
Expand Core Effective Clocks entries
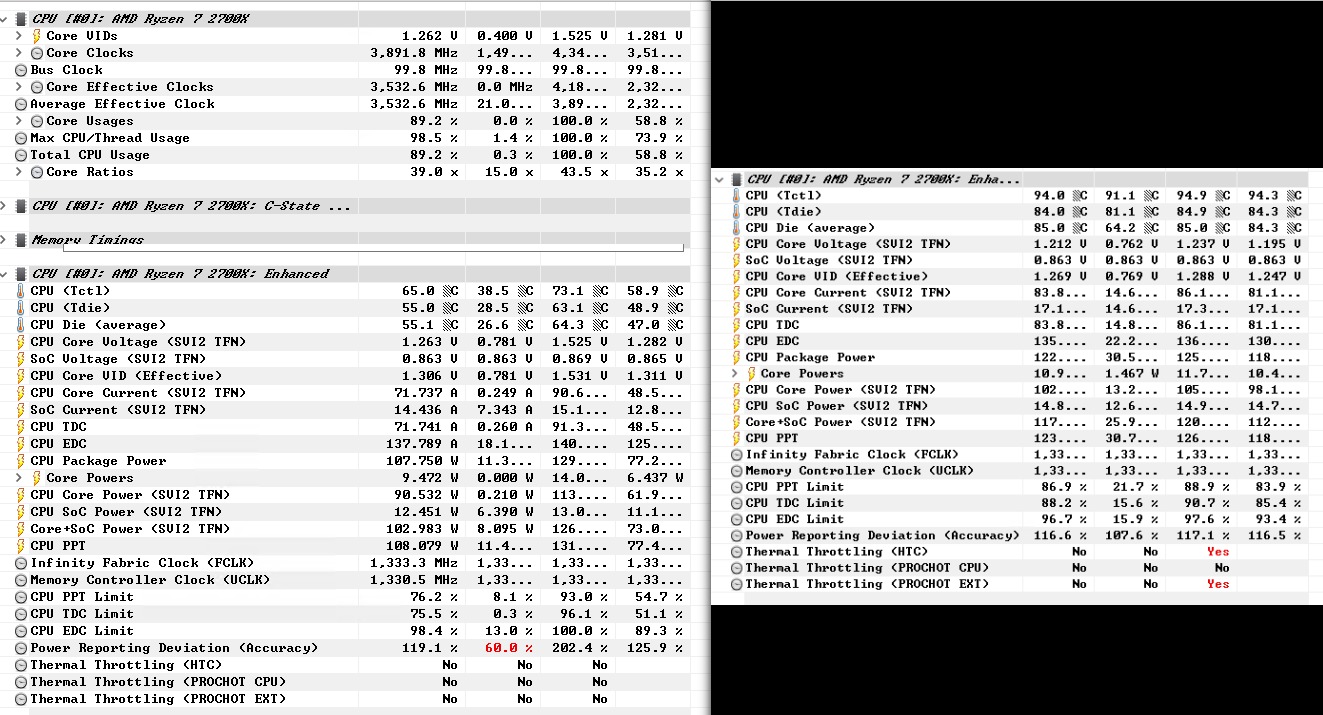19,87
